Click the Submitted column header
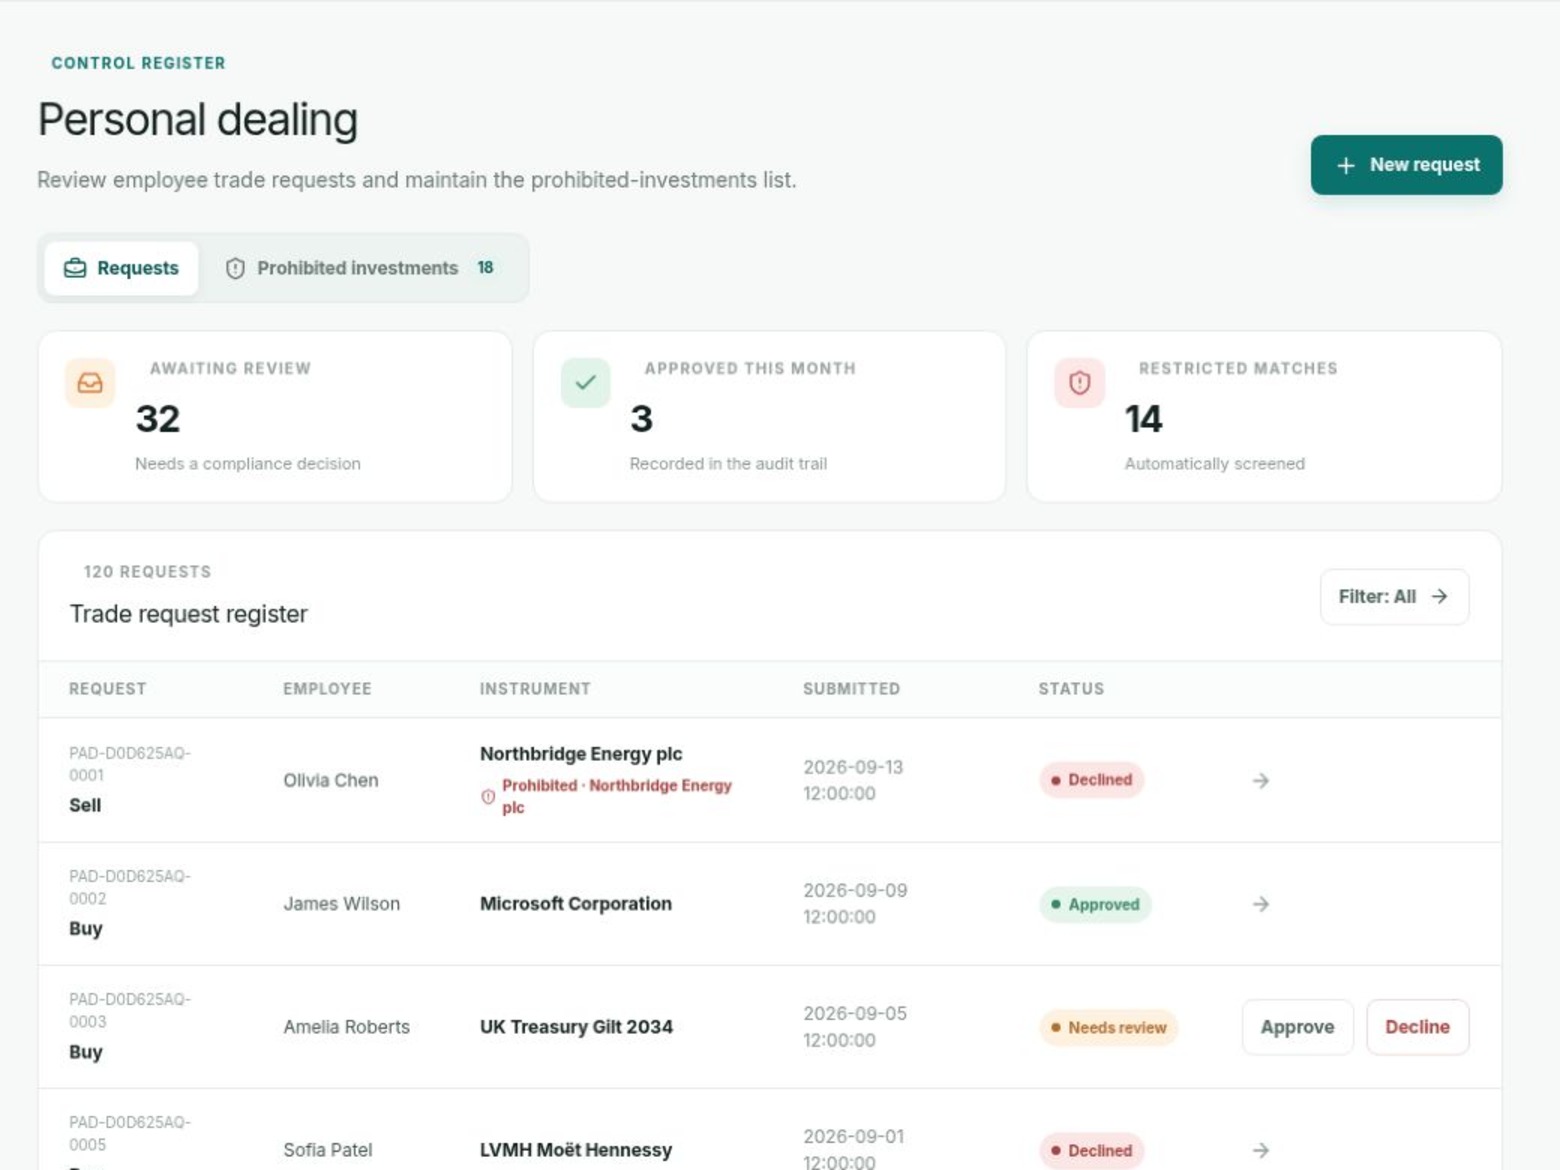Image resolution: width=1560 pixels, height=1170 pixels. (x=851, y=689)
